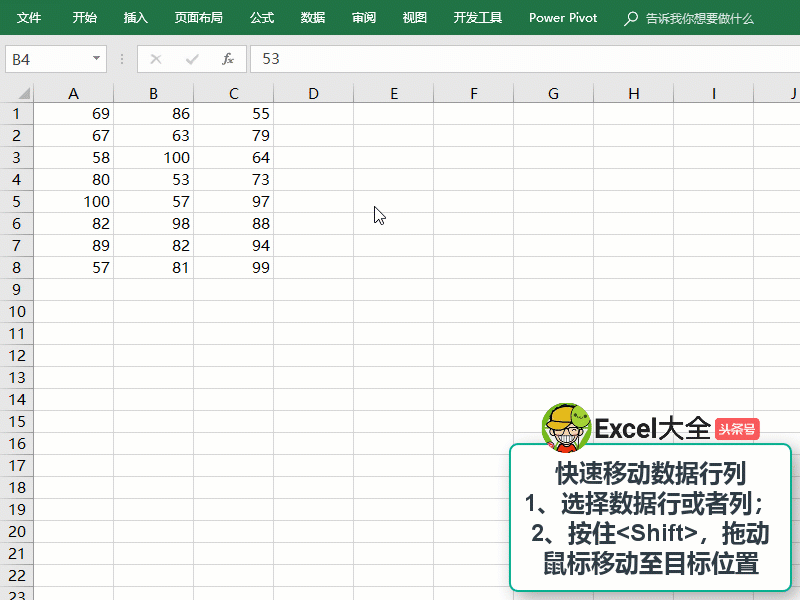Select row 5 header
This screenshot has height=600, width=800.
tap(15, 202)
